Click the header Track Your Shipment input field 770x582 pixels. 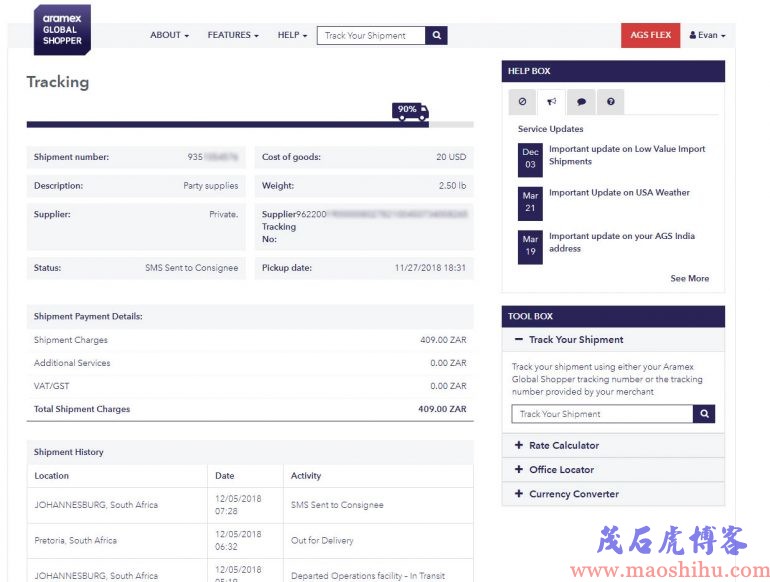(x=371, y=35)
